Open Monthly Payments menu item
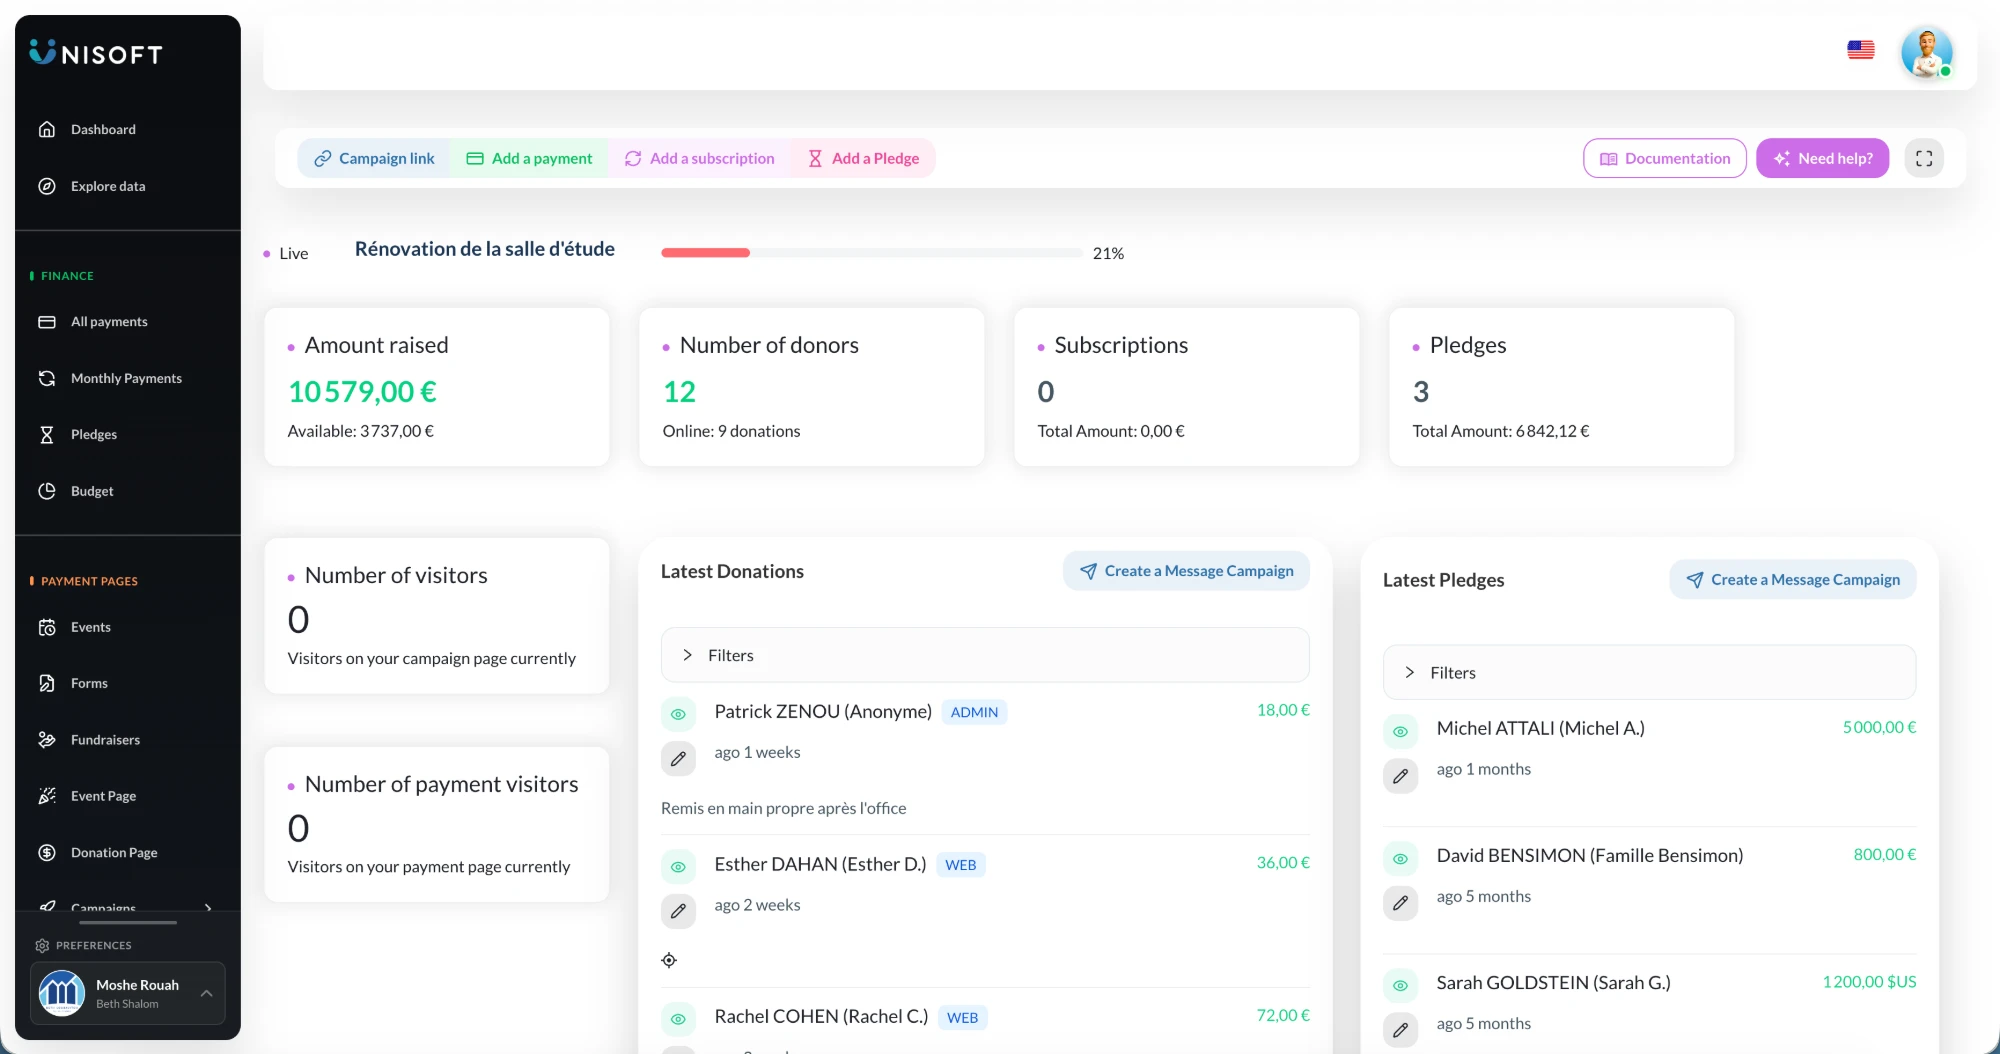Viewport: 2000px width, 1054px height. point(126,378)
